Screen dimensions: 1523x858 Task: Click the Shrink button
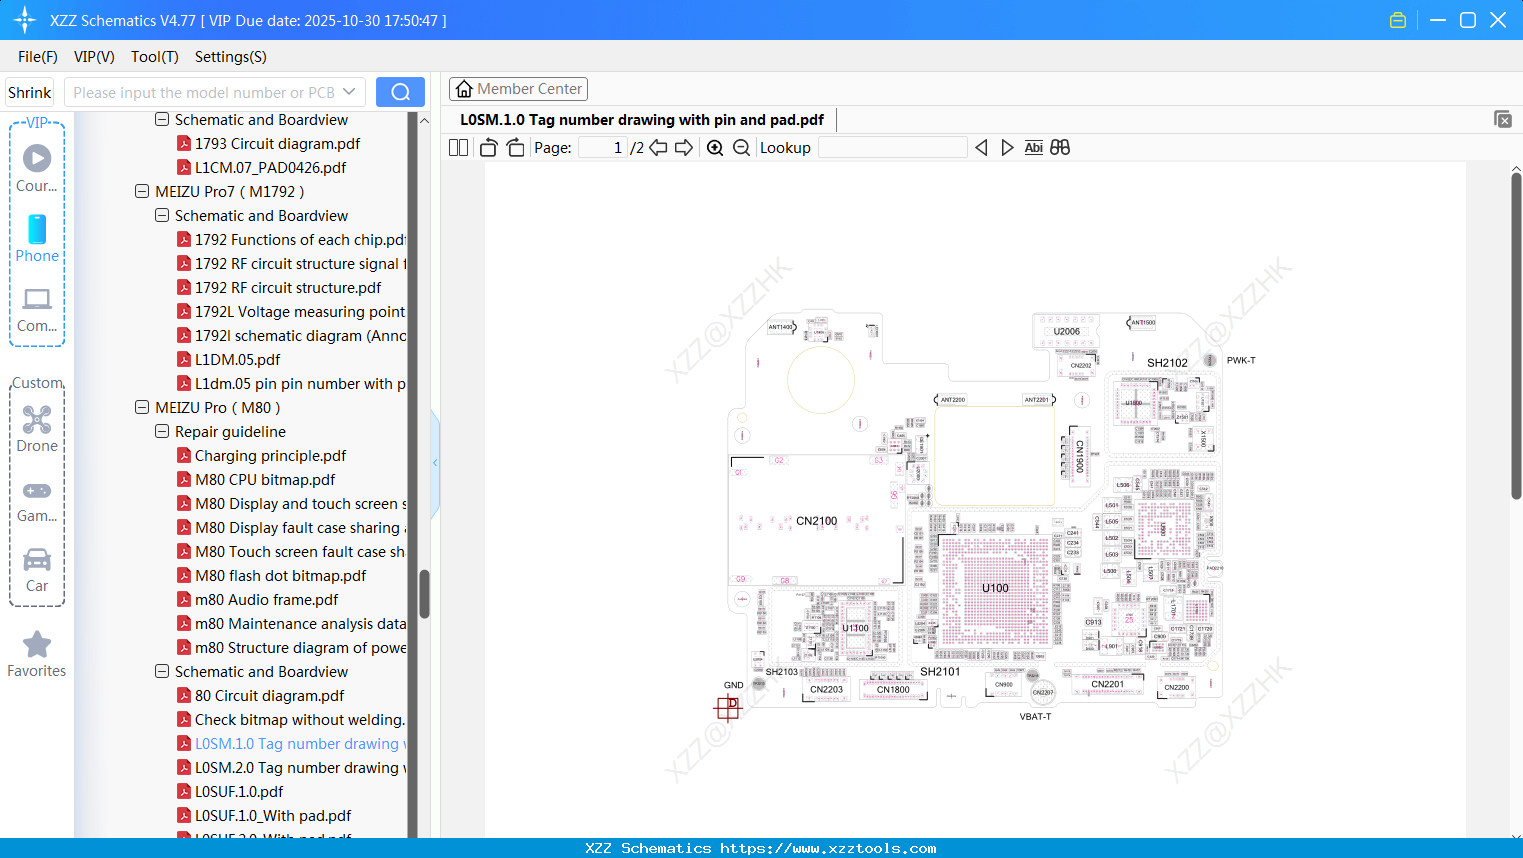point(29,91)
